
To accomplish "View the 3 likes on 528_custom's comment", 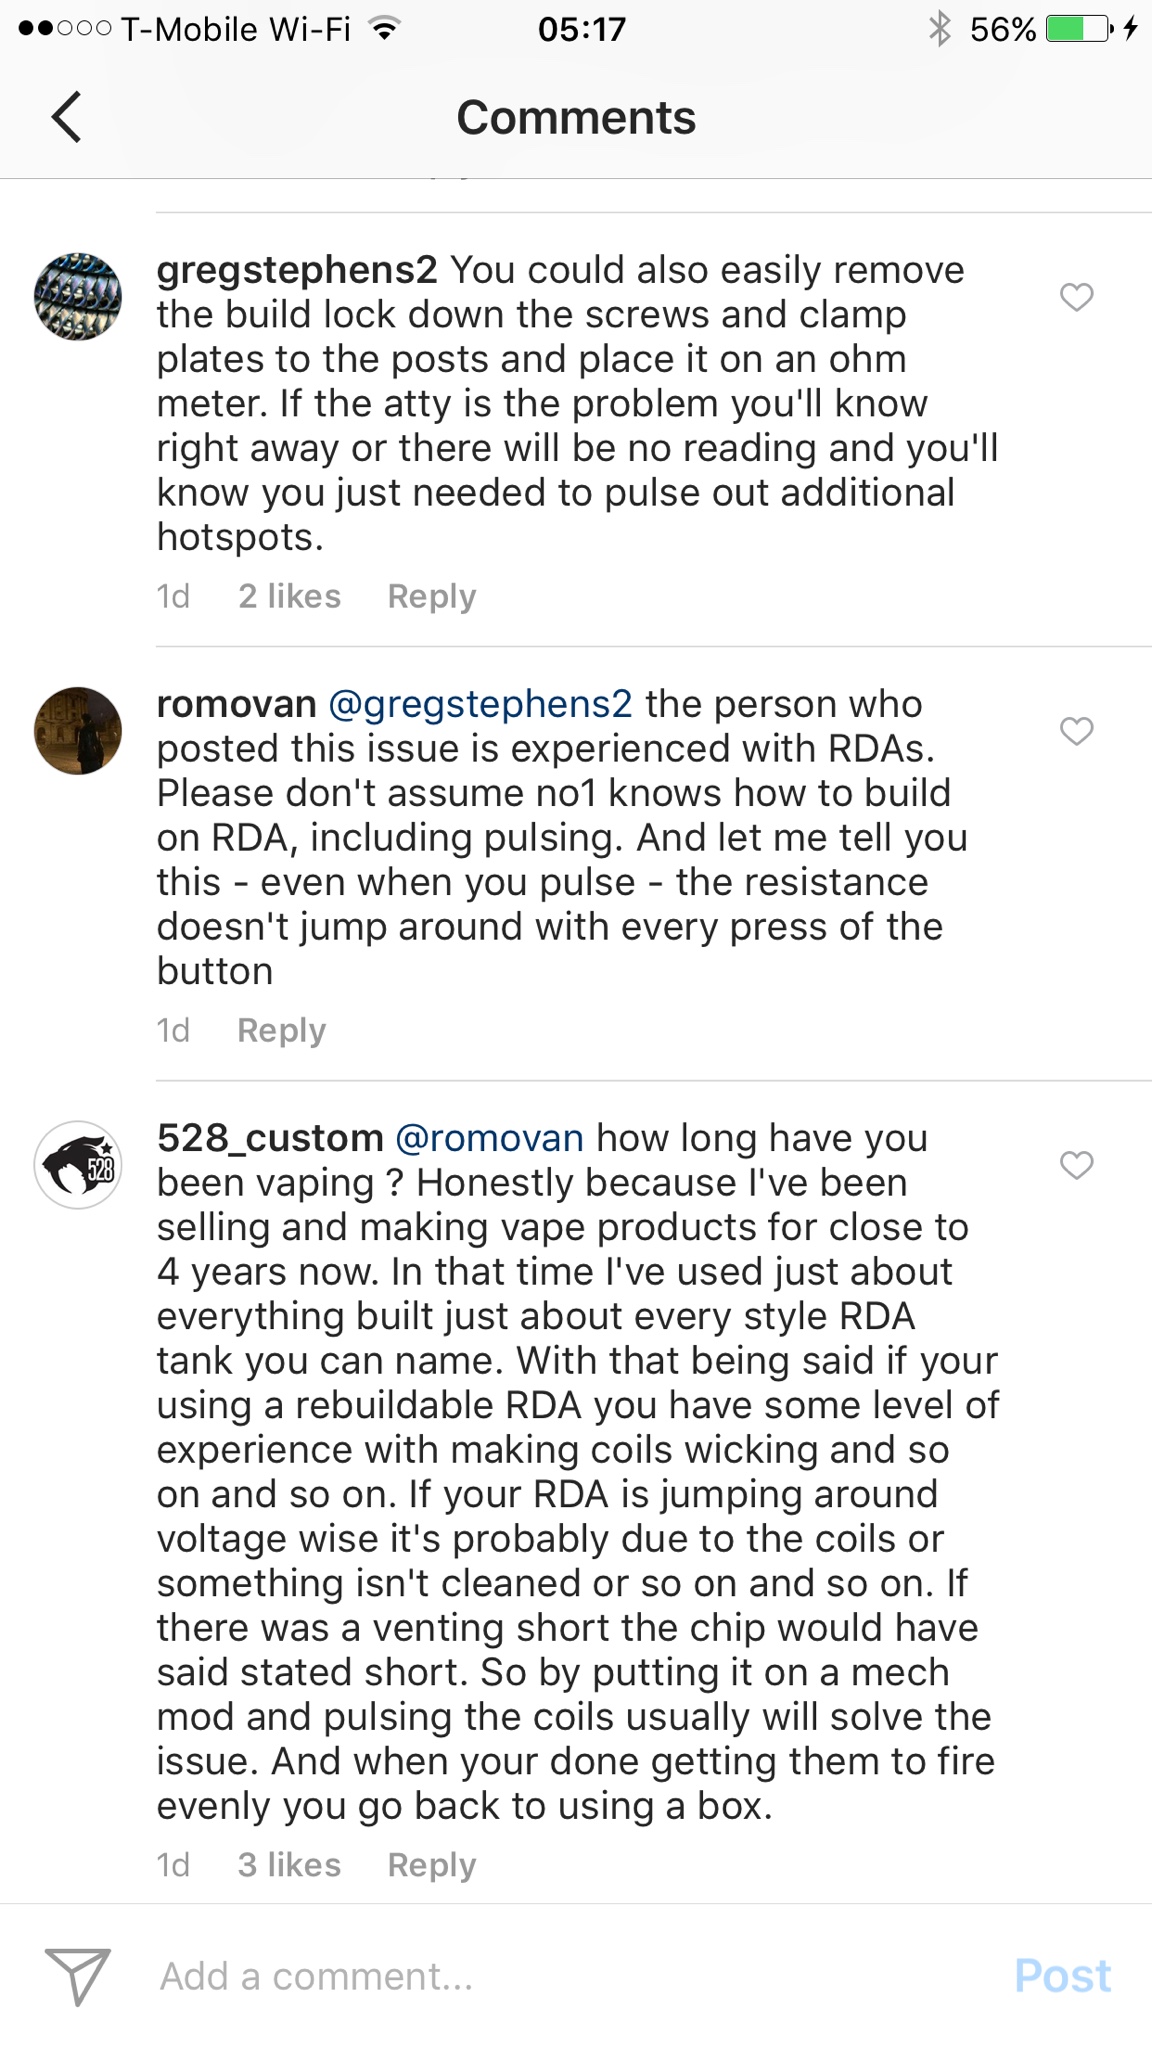I will 289,1865.
